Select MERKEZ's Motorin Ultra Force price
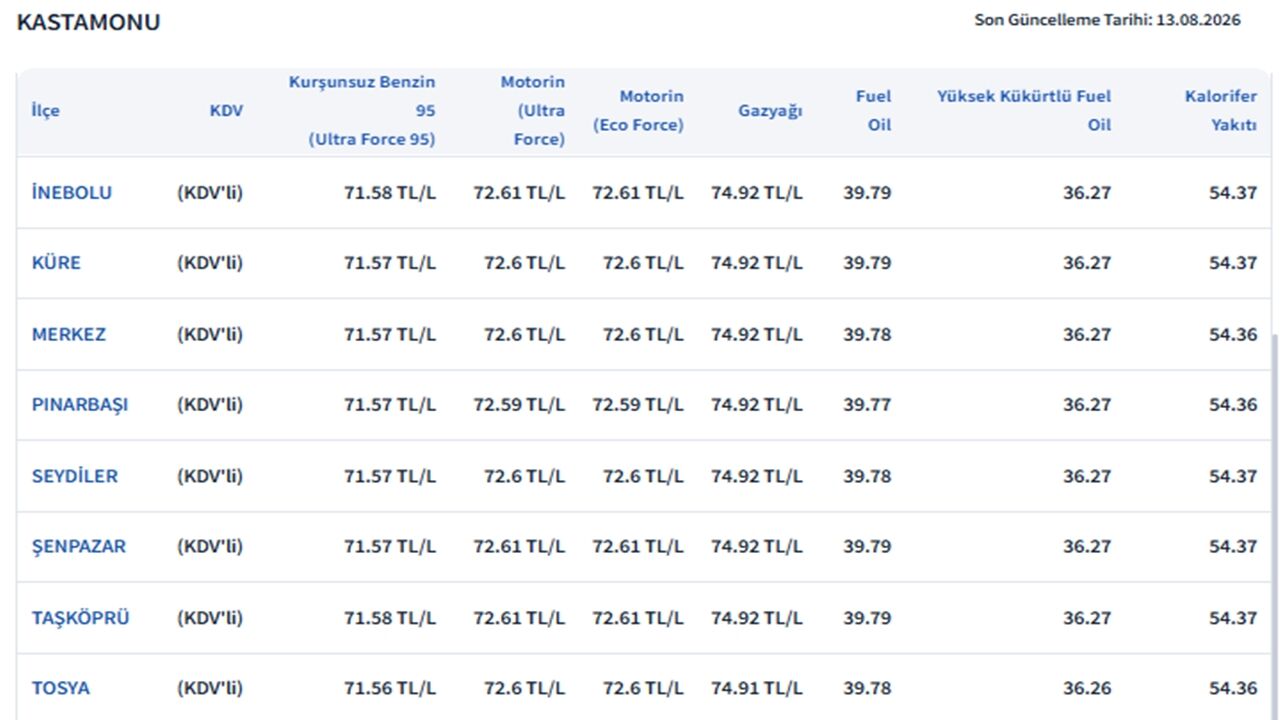The height and width of the screenshot is (720, 1280). (524, 334)
